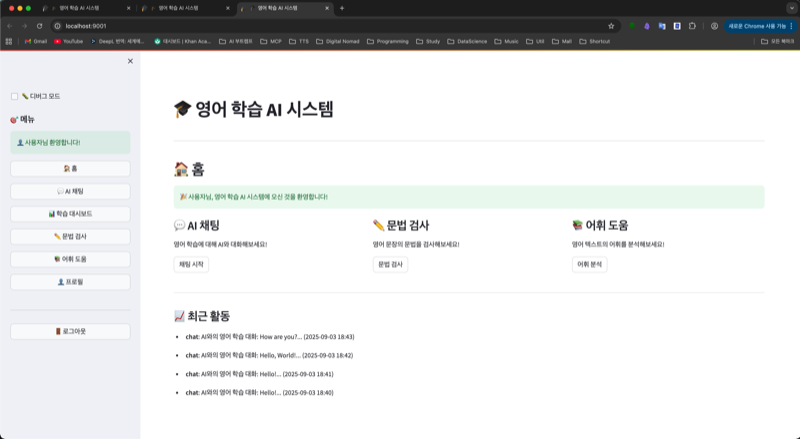
Task: Open the 학습 대시보드 sidebar item
Action: point(70,214)
